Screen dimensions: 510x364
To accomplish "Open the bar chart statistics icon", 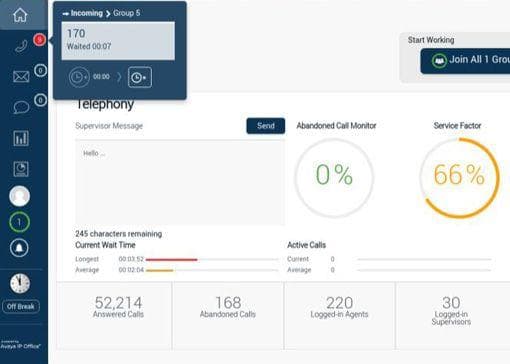I will 21,138.
